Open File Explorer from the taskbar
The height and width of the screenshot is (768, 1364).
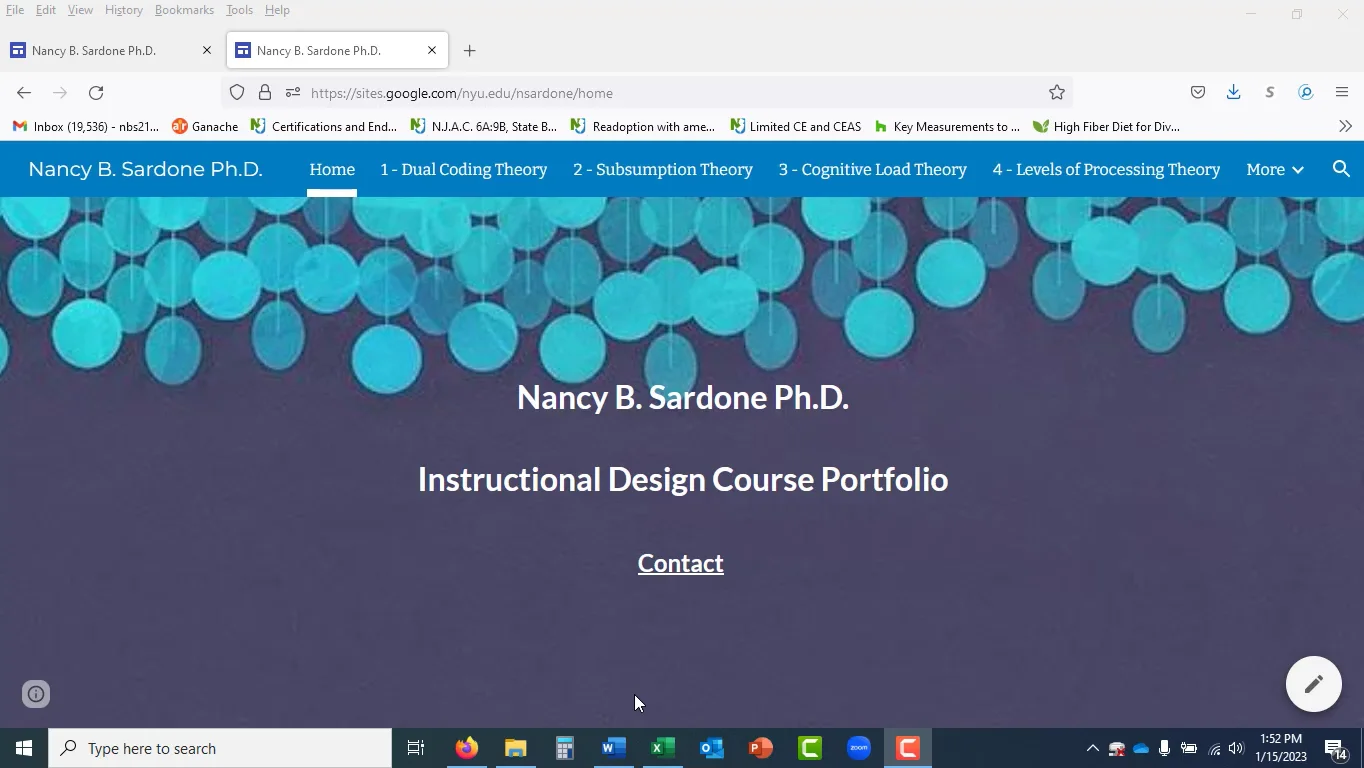[x=516, y=748]
